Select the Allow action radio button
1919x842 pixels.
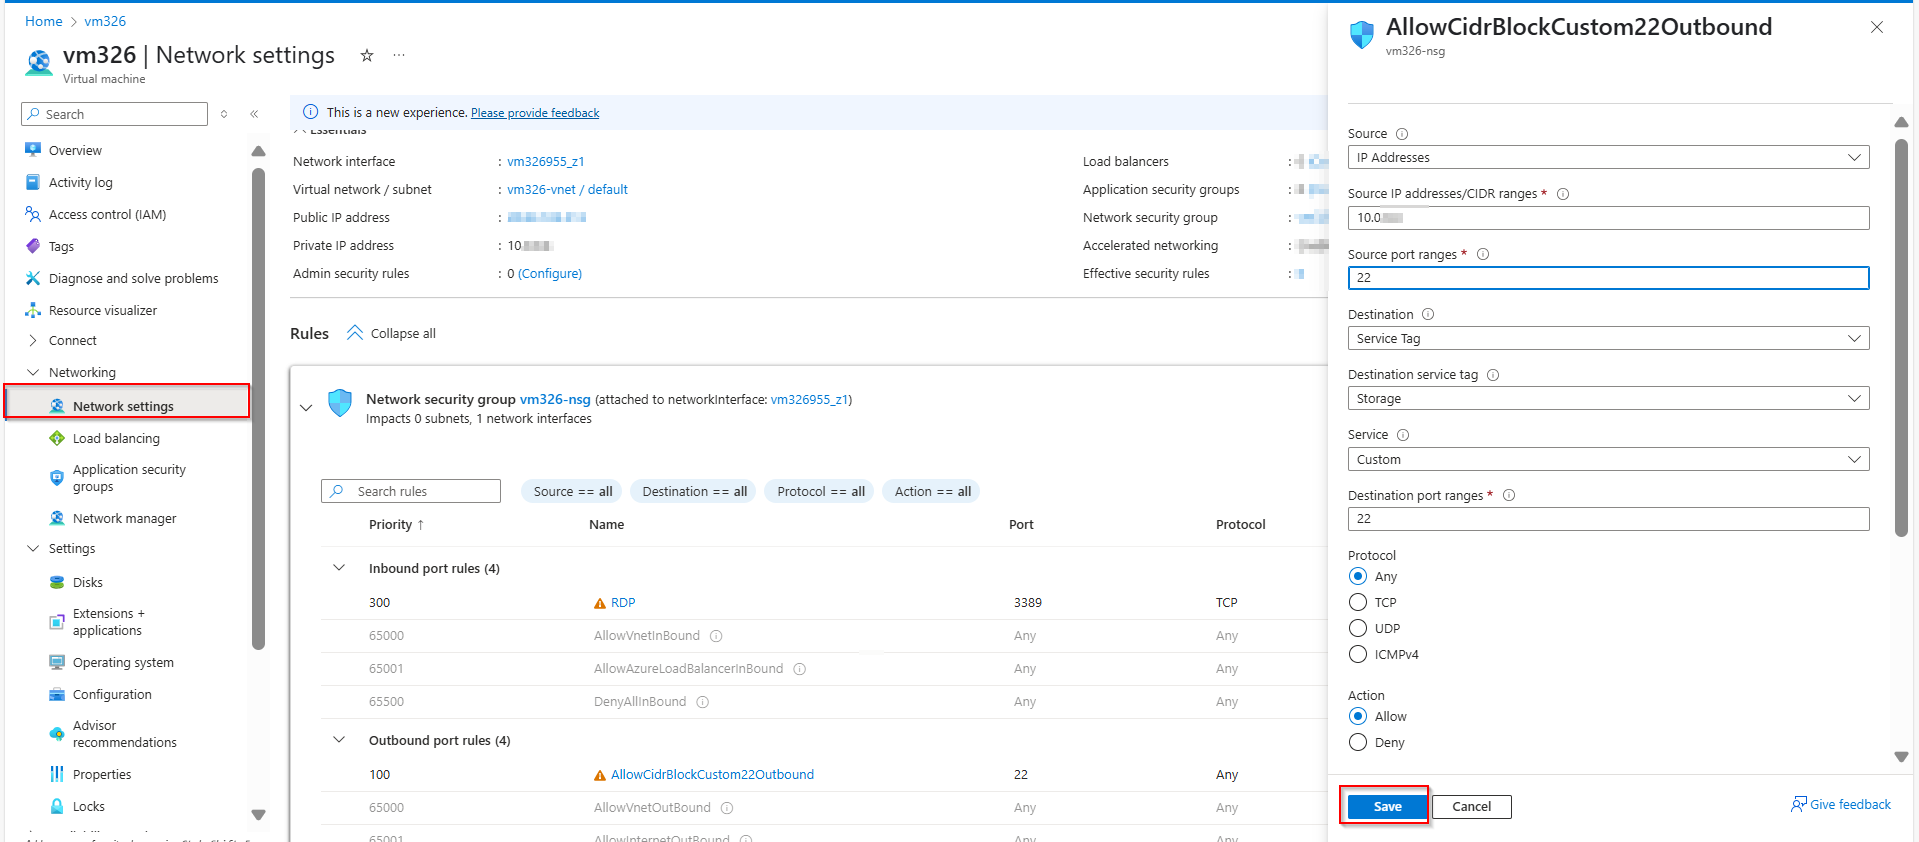click(1358, 716)
